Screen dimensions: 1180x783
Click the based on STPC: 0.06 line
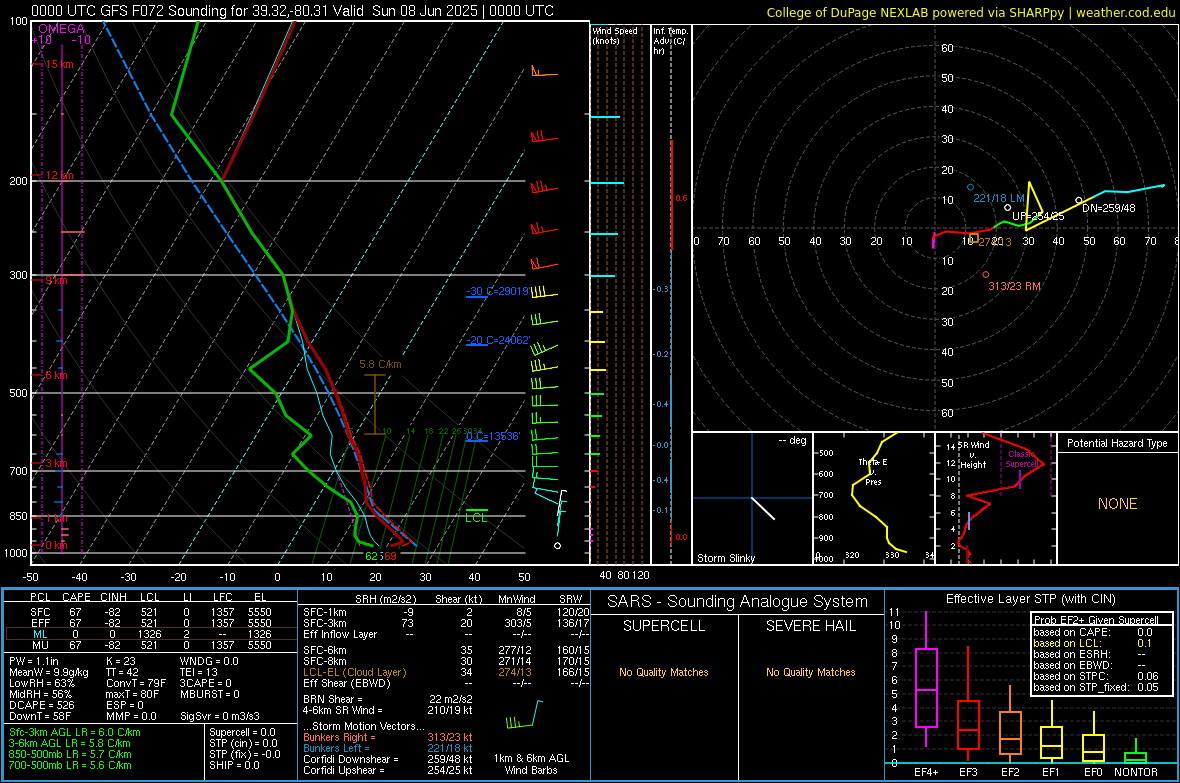[1096, 676]
